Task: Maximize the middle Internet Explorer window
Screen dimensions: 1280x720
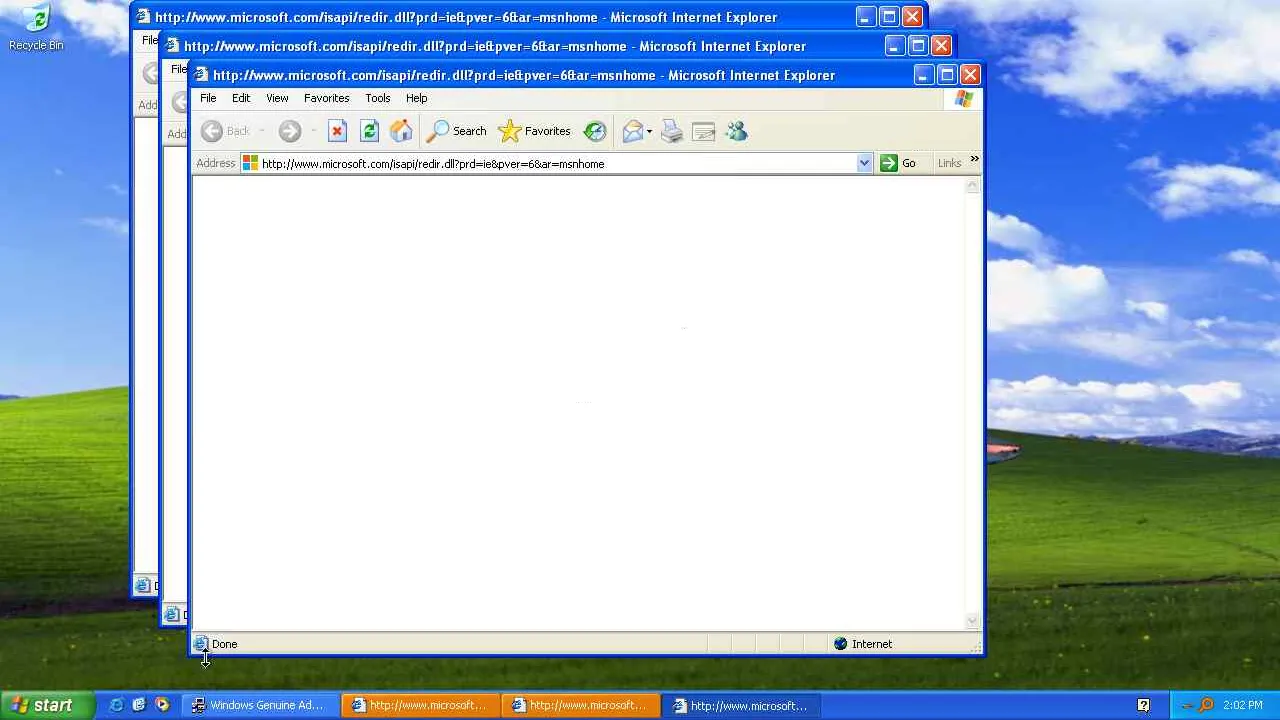Action: pyautogui.click(x=918, y=46)
